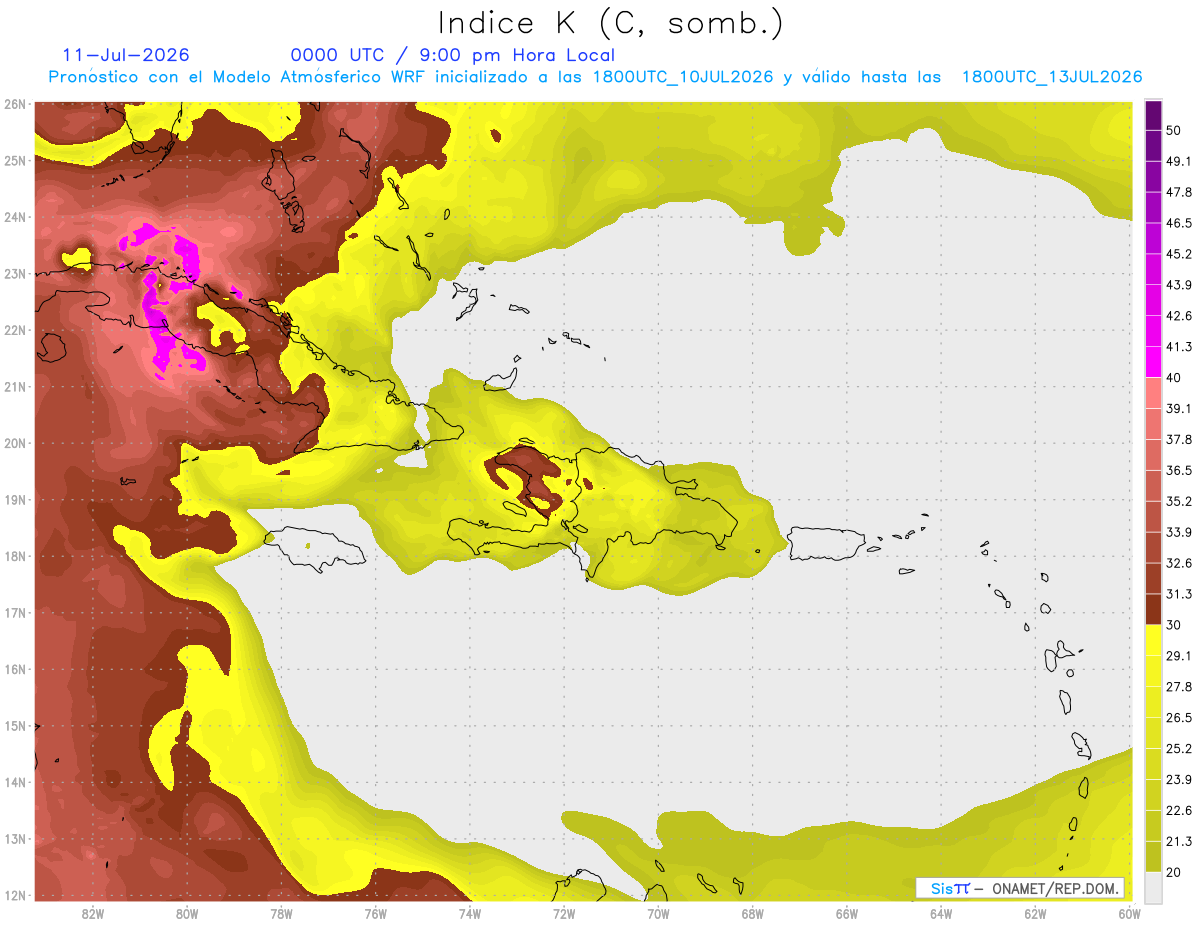Click the Jamaica island outline on map
Viewport: 1200px width, 927px height.
click(x=315, y=550)
